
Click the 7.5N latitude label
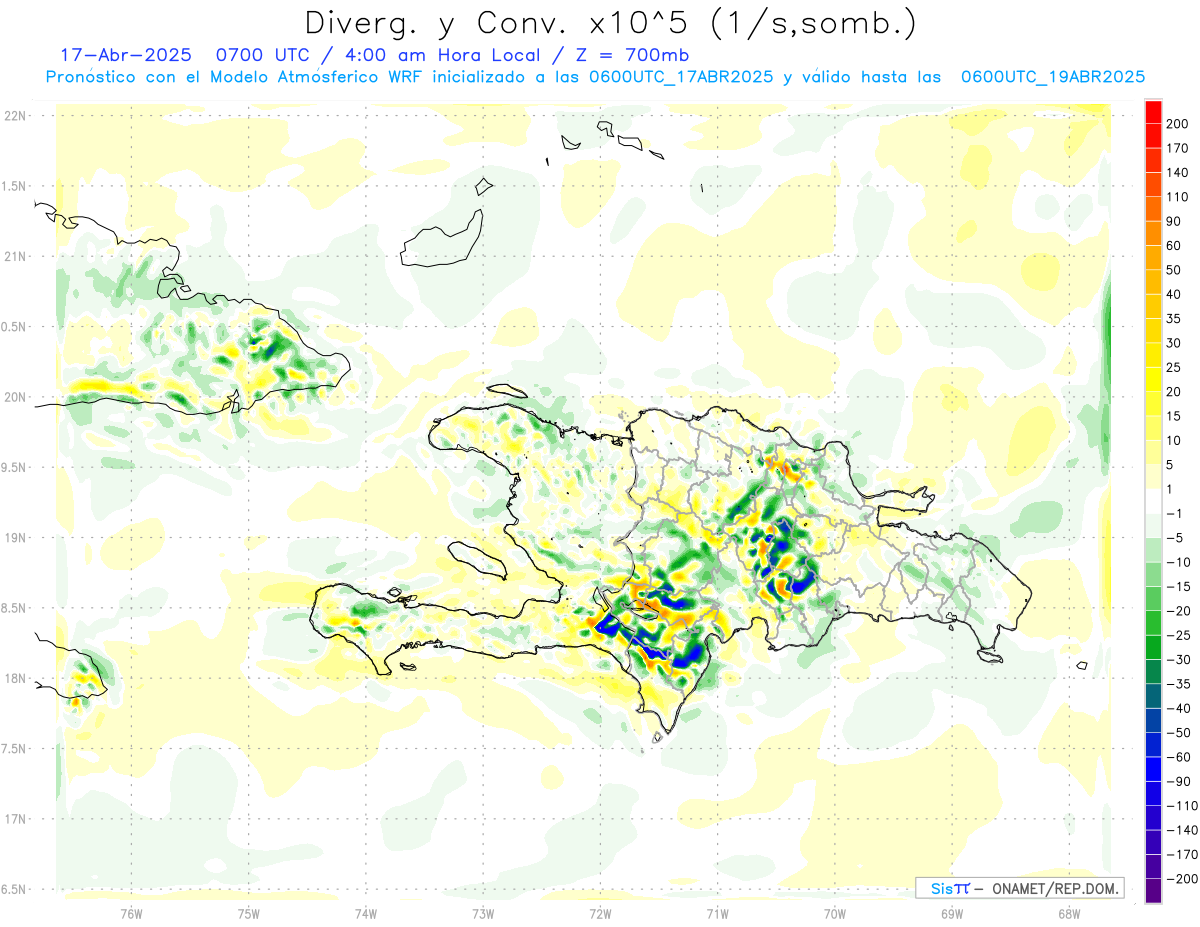coord(16,748)
